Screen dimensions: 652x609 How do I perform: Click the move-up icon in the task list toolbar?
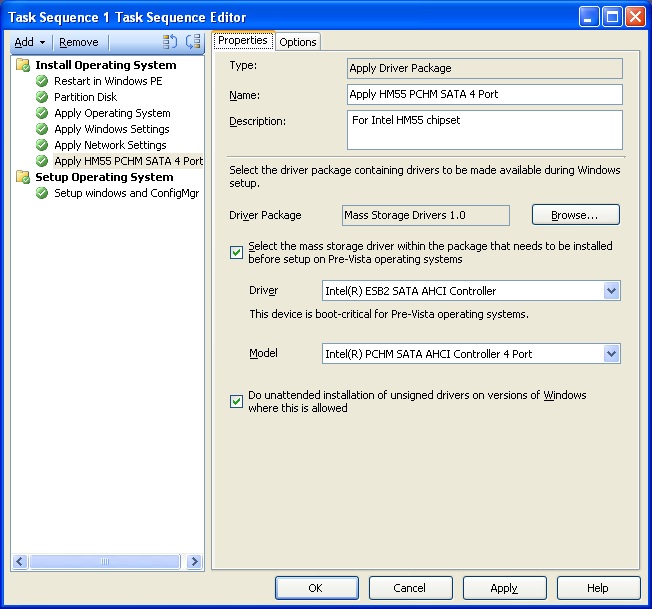pyautogui.click(x=170, y=42)
